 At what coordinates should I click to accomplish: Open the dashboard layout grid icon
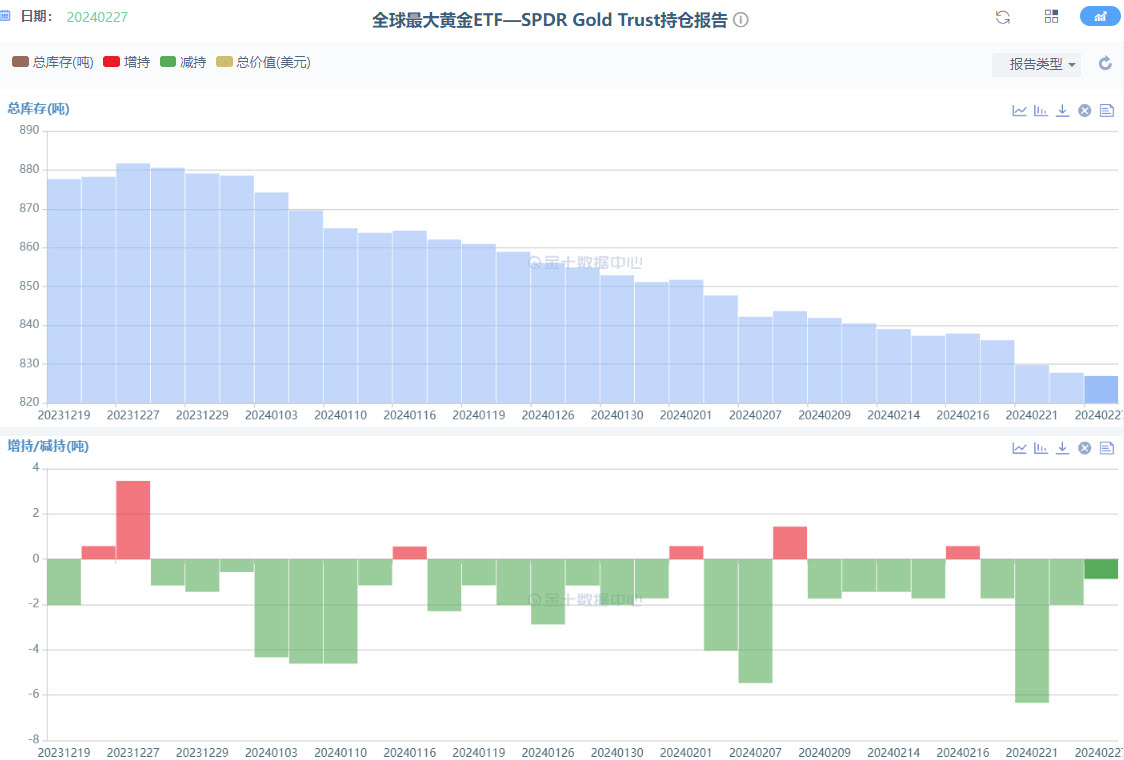tap(1051, 16)
